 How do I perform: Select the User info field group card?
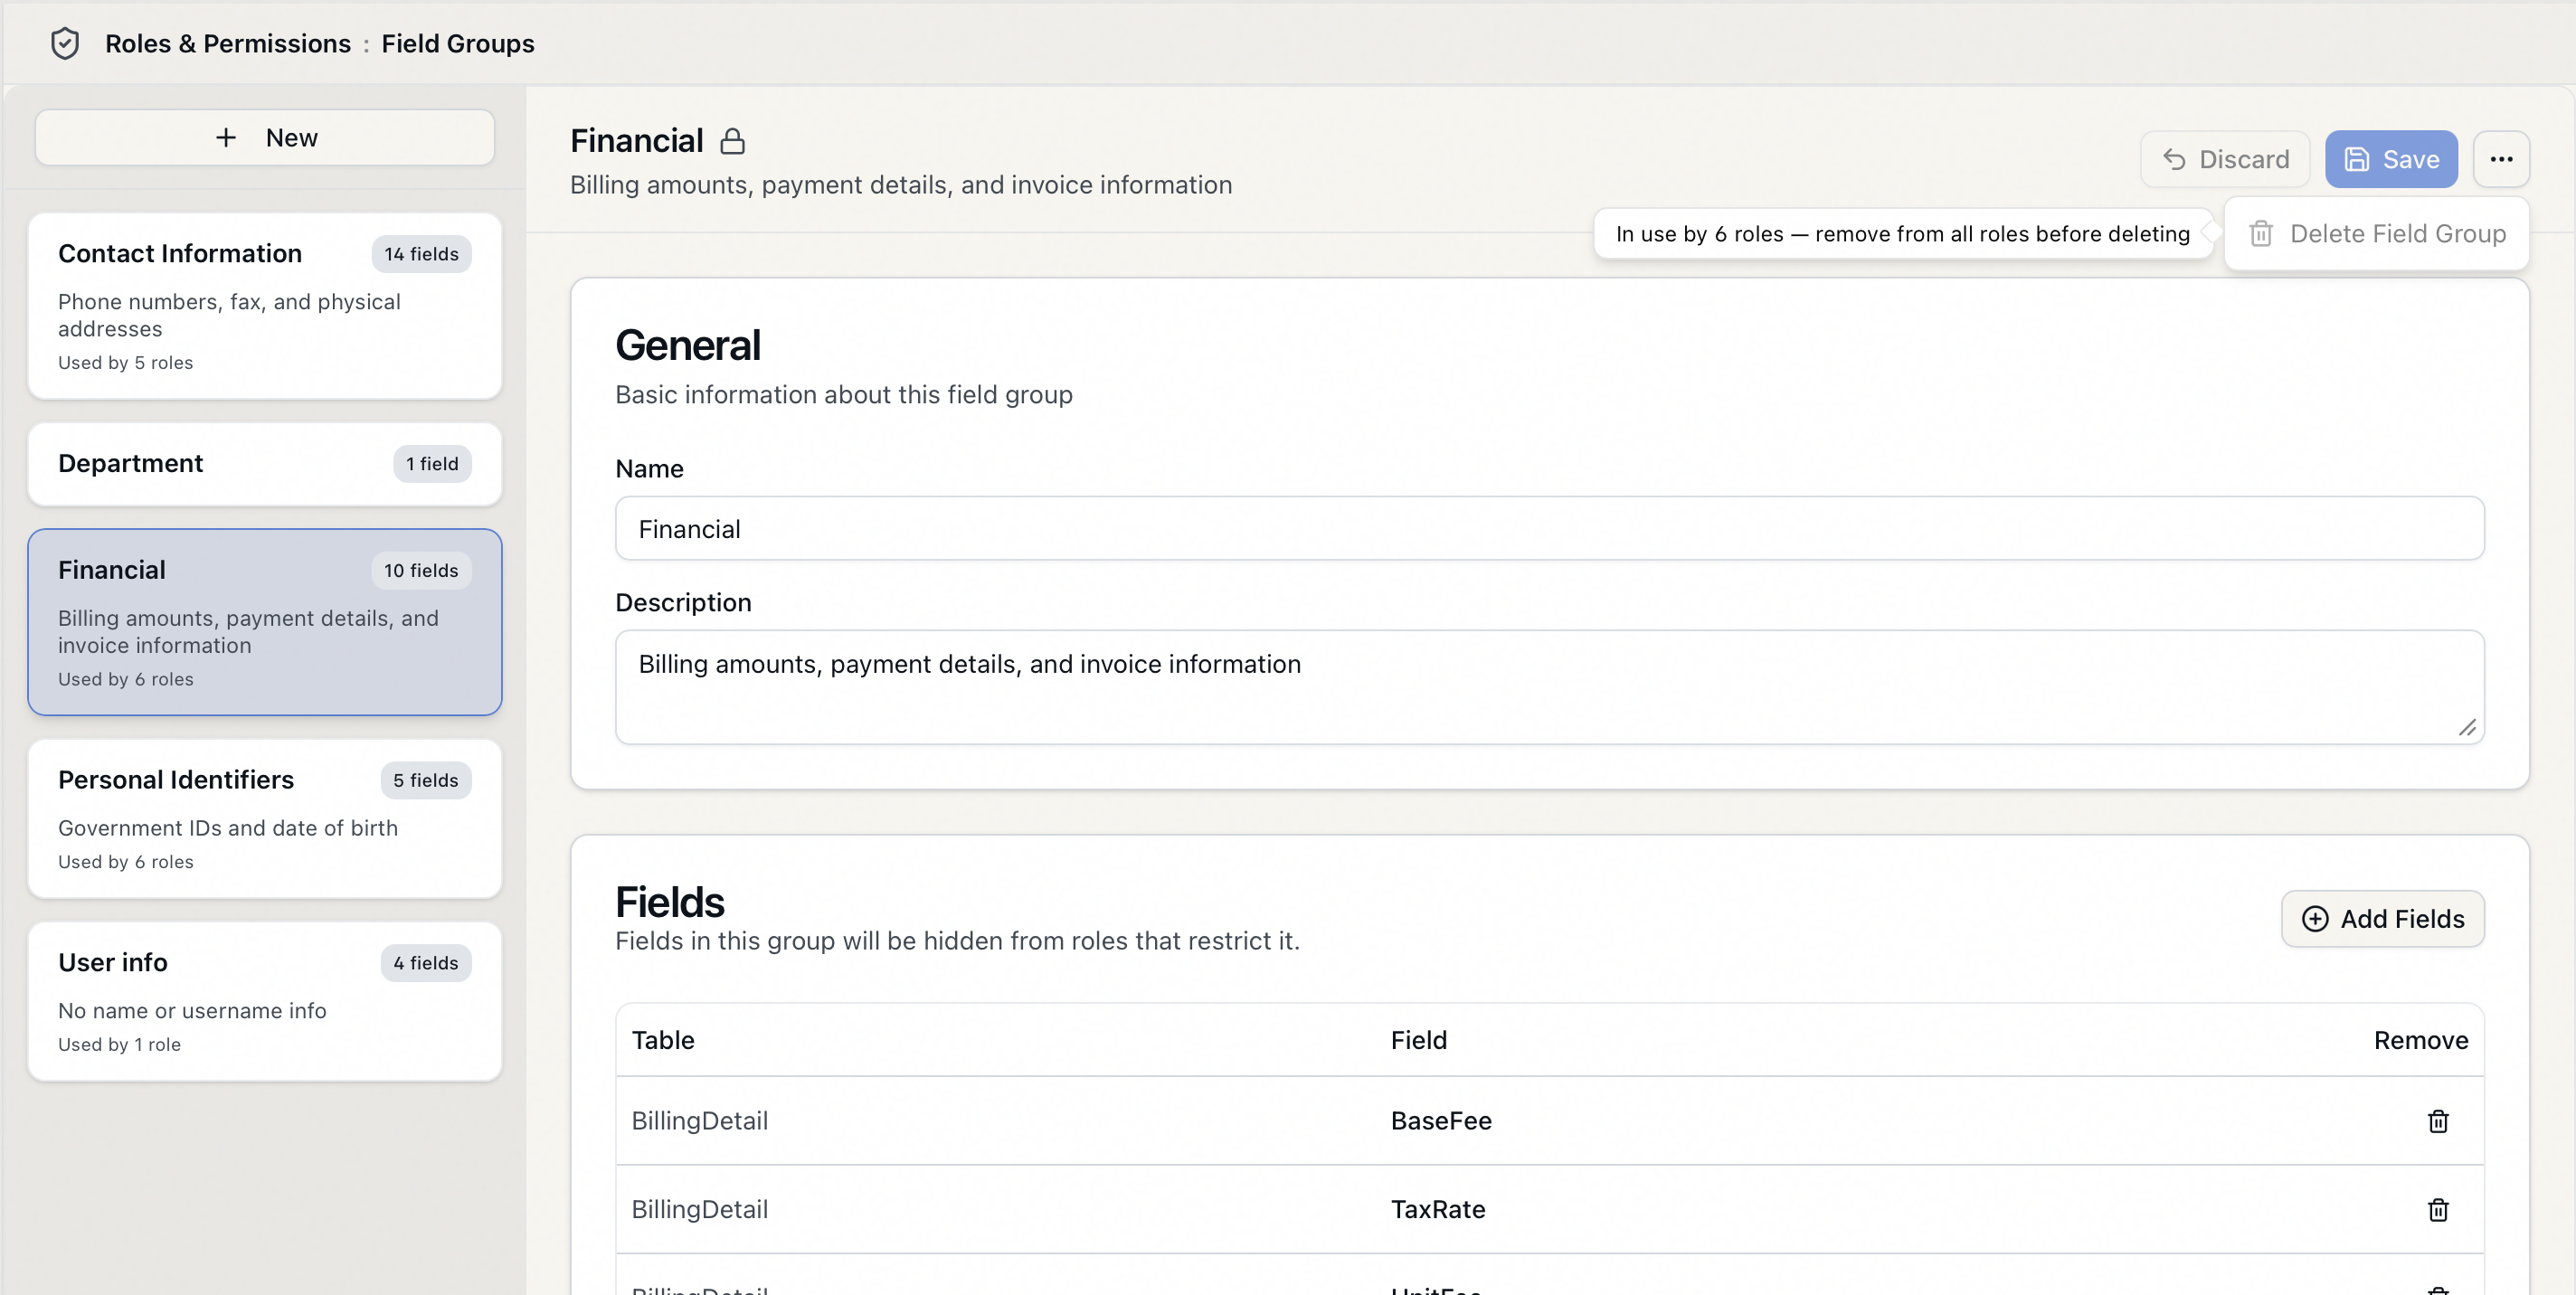265,1001
